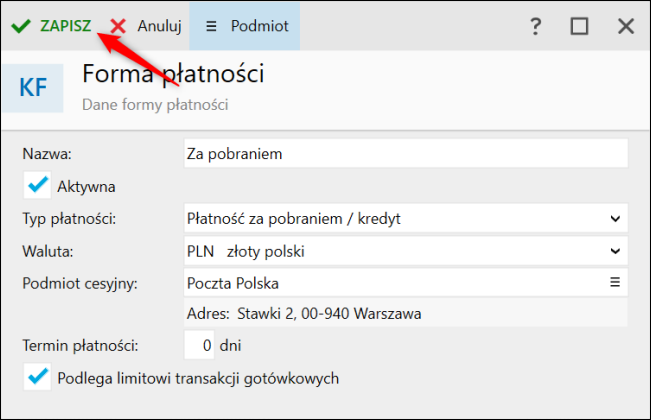
Task: Maximize the window using the square icon
Action: tap(580, 26)
